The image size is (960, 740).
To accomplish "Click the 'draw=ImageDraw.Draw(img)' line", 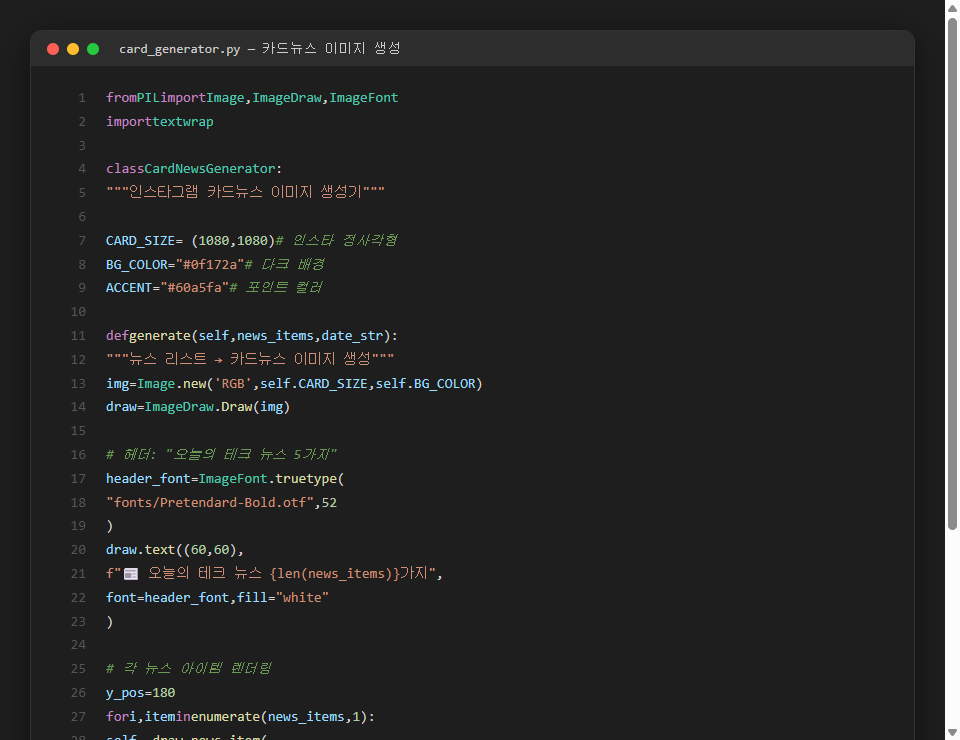I will (x=198, y=407).
